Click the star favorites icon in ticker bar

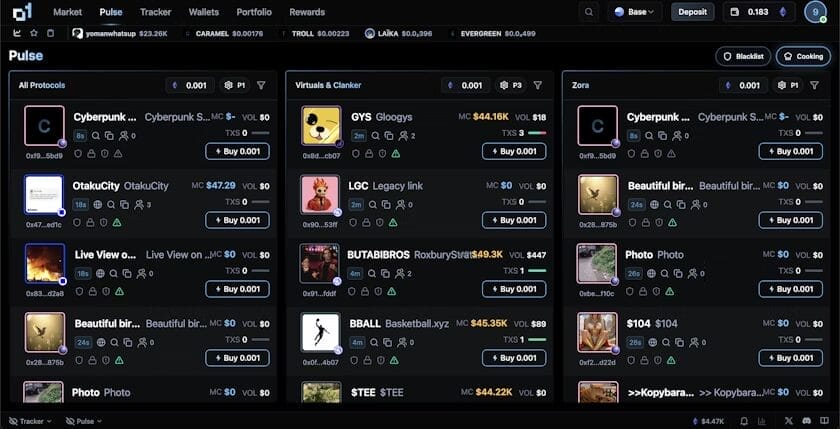[34, 33]
